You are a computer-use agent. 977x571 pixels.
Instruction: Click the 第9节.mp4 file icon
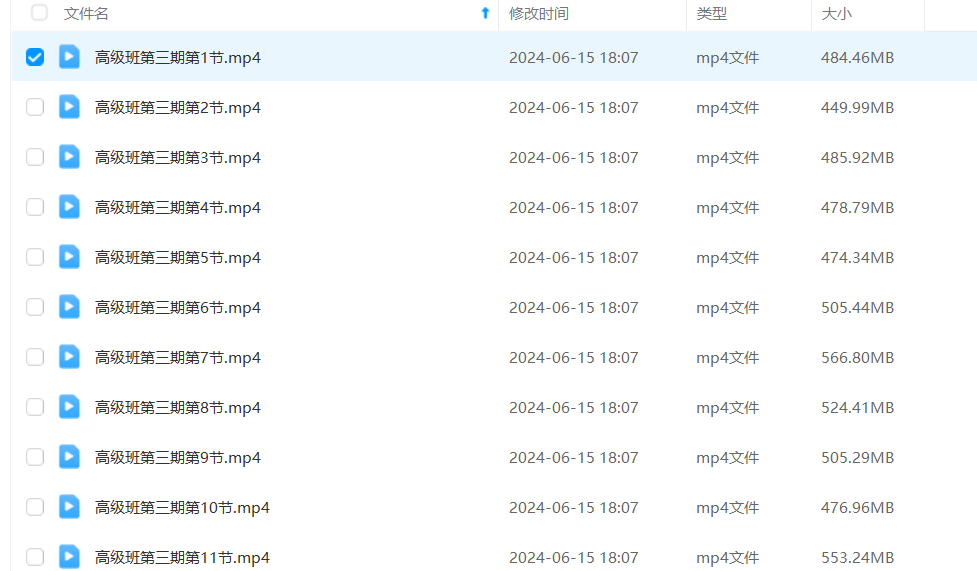(x=69, y=457)
